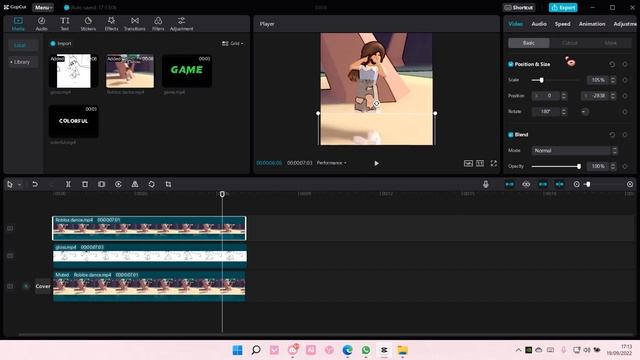Open the Shortcut button

point(518,7)
